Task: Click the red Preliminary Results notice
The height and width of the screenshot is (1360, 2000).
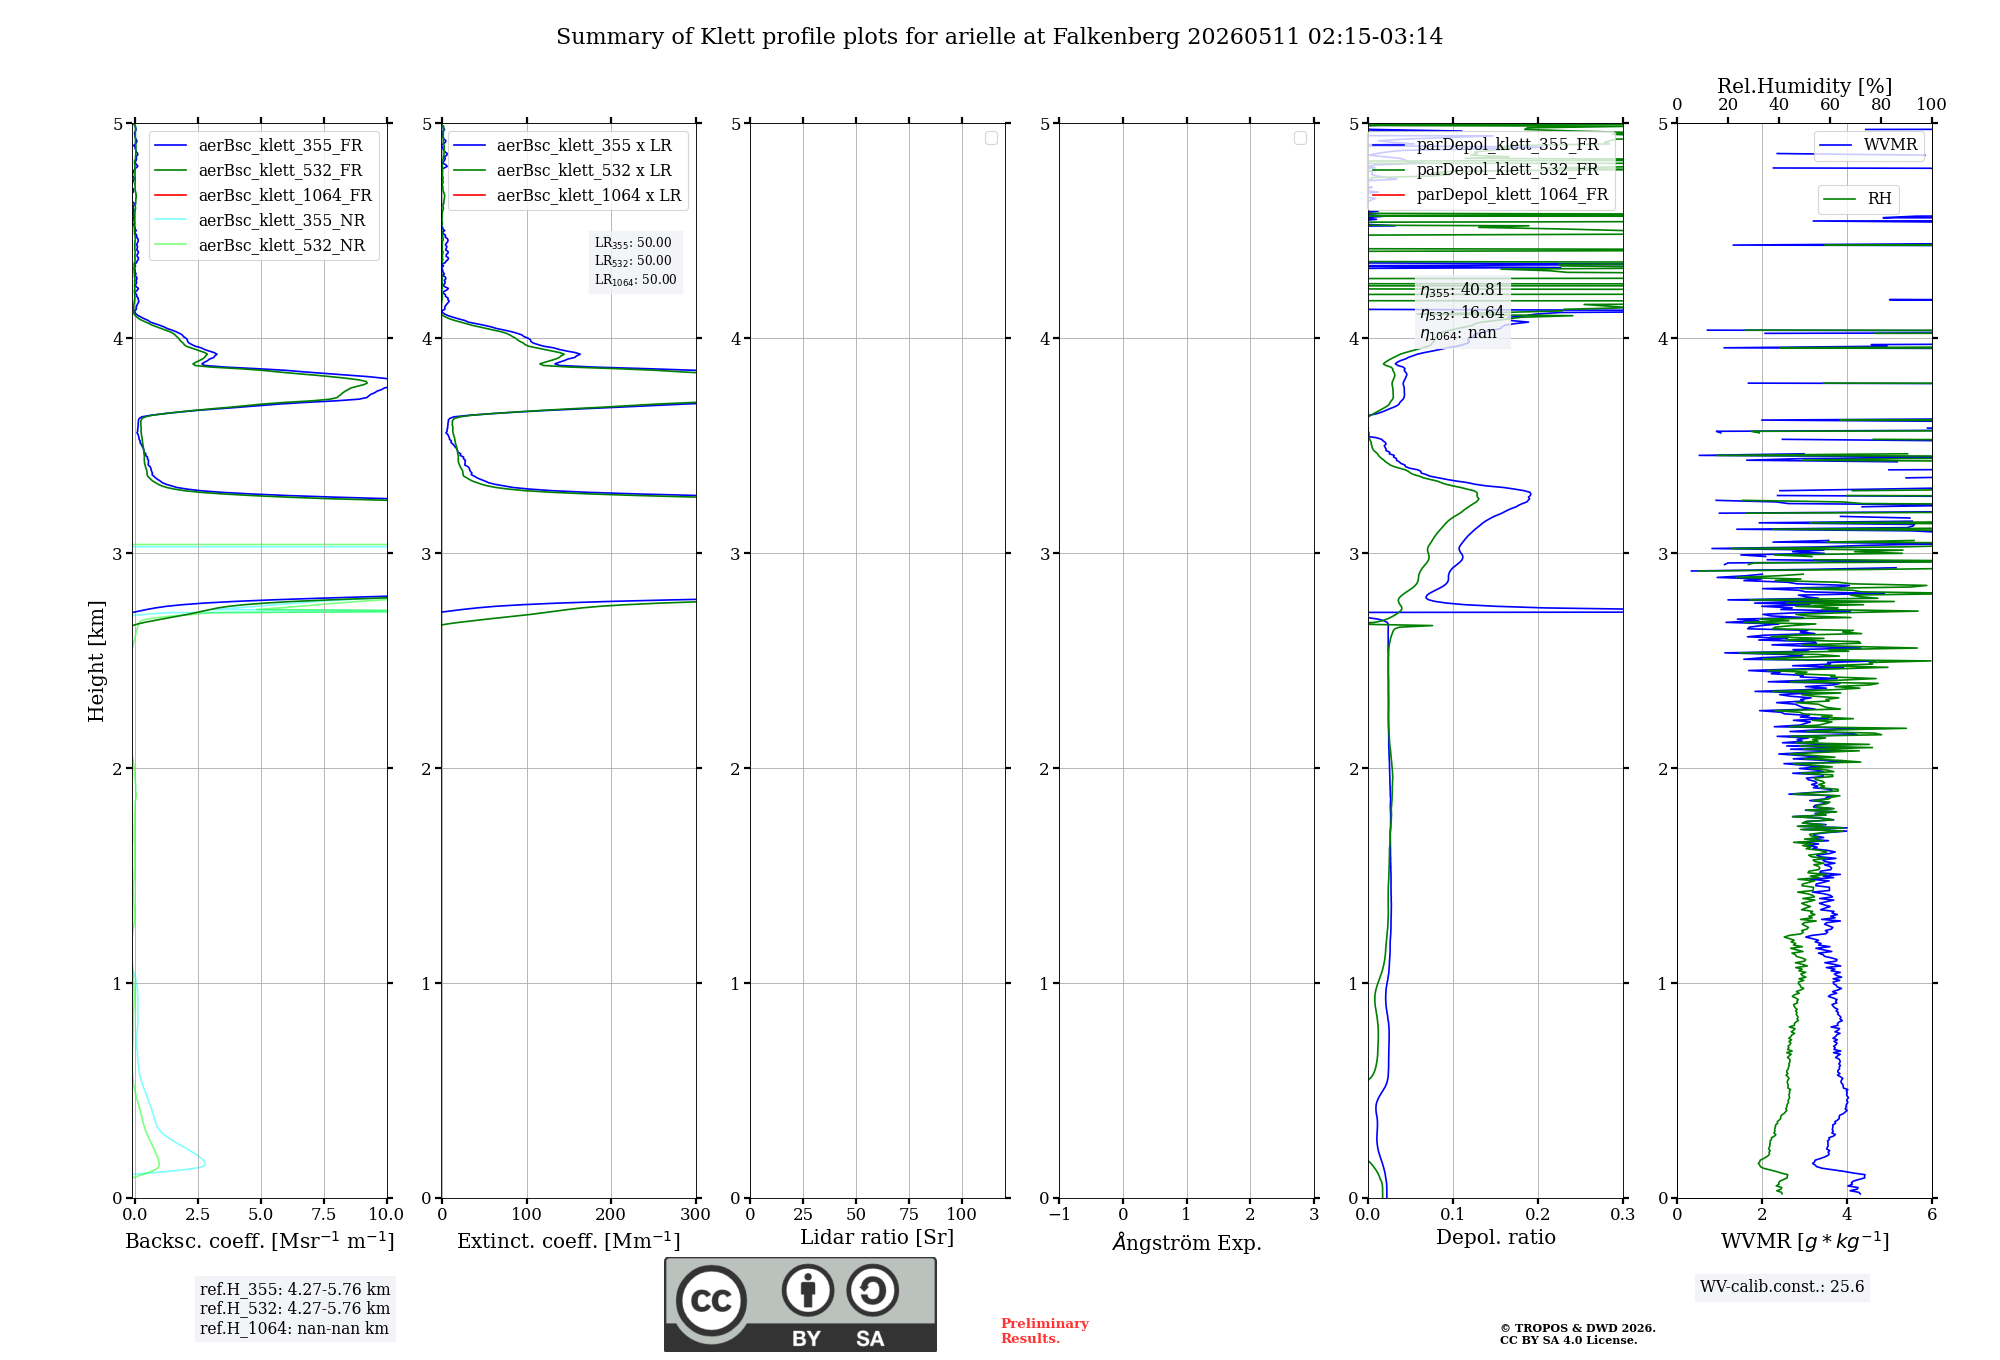Action: point(1045,1331)
